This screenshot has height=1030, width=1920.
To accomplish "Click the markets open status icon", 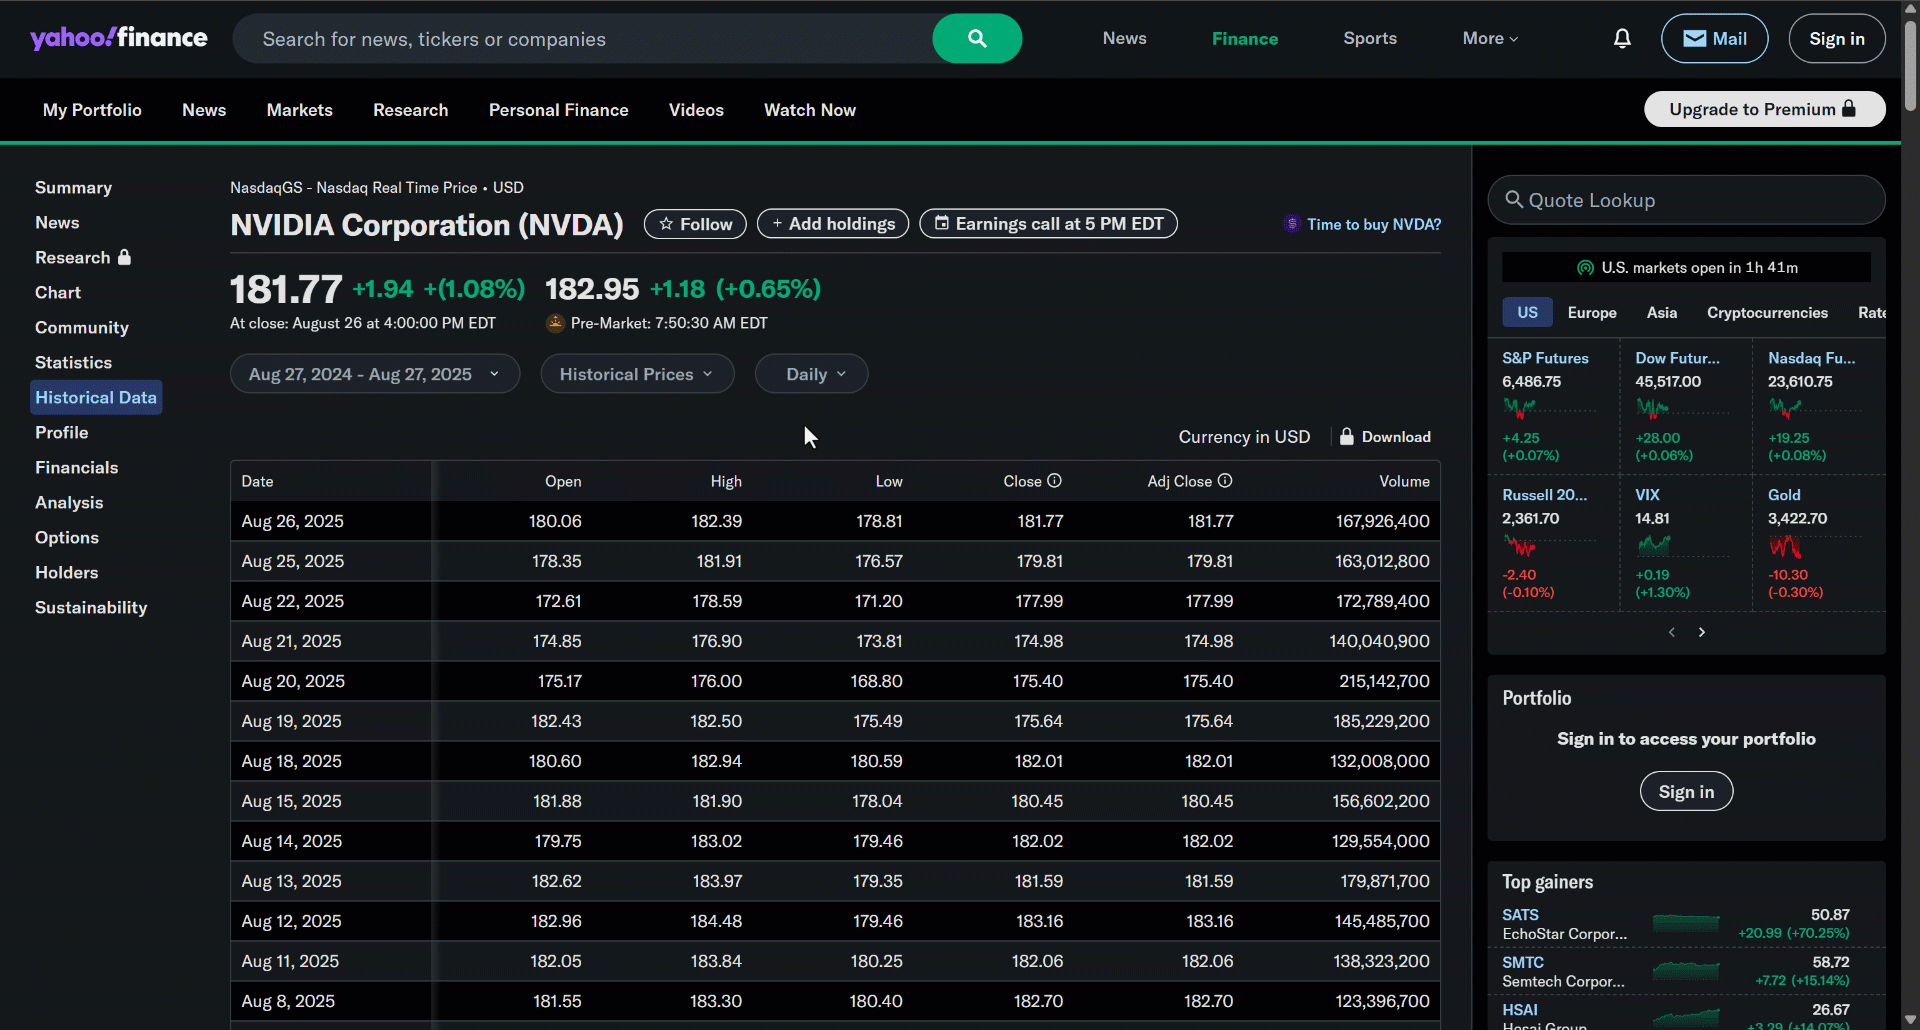I will click(1585, 267).
